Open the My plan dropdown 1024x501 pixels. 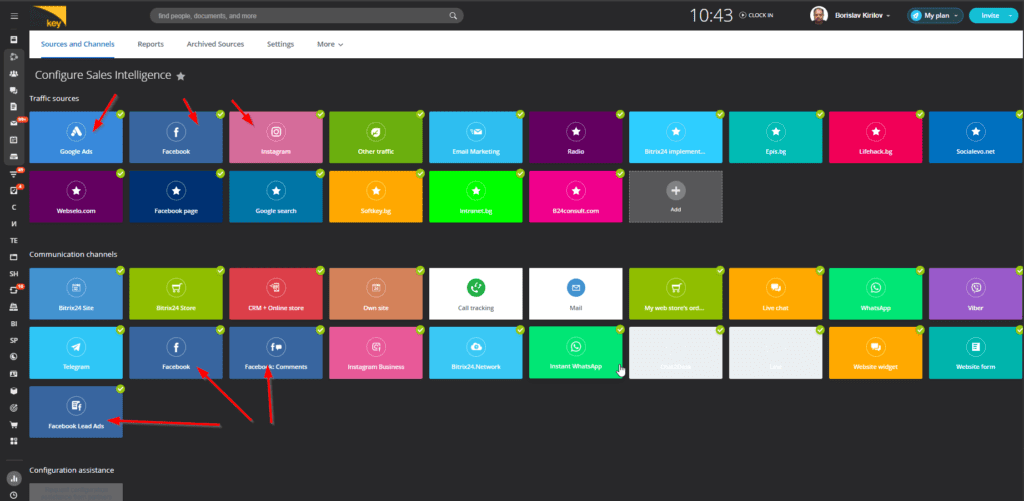[934, 15]
